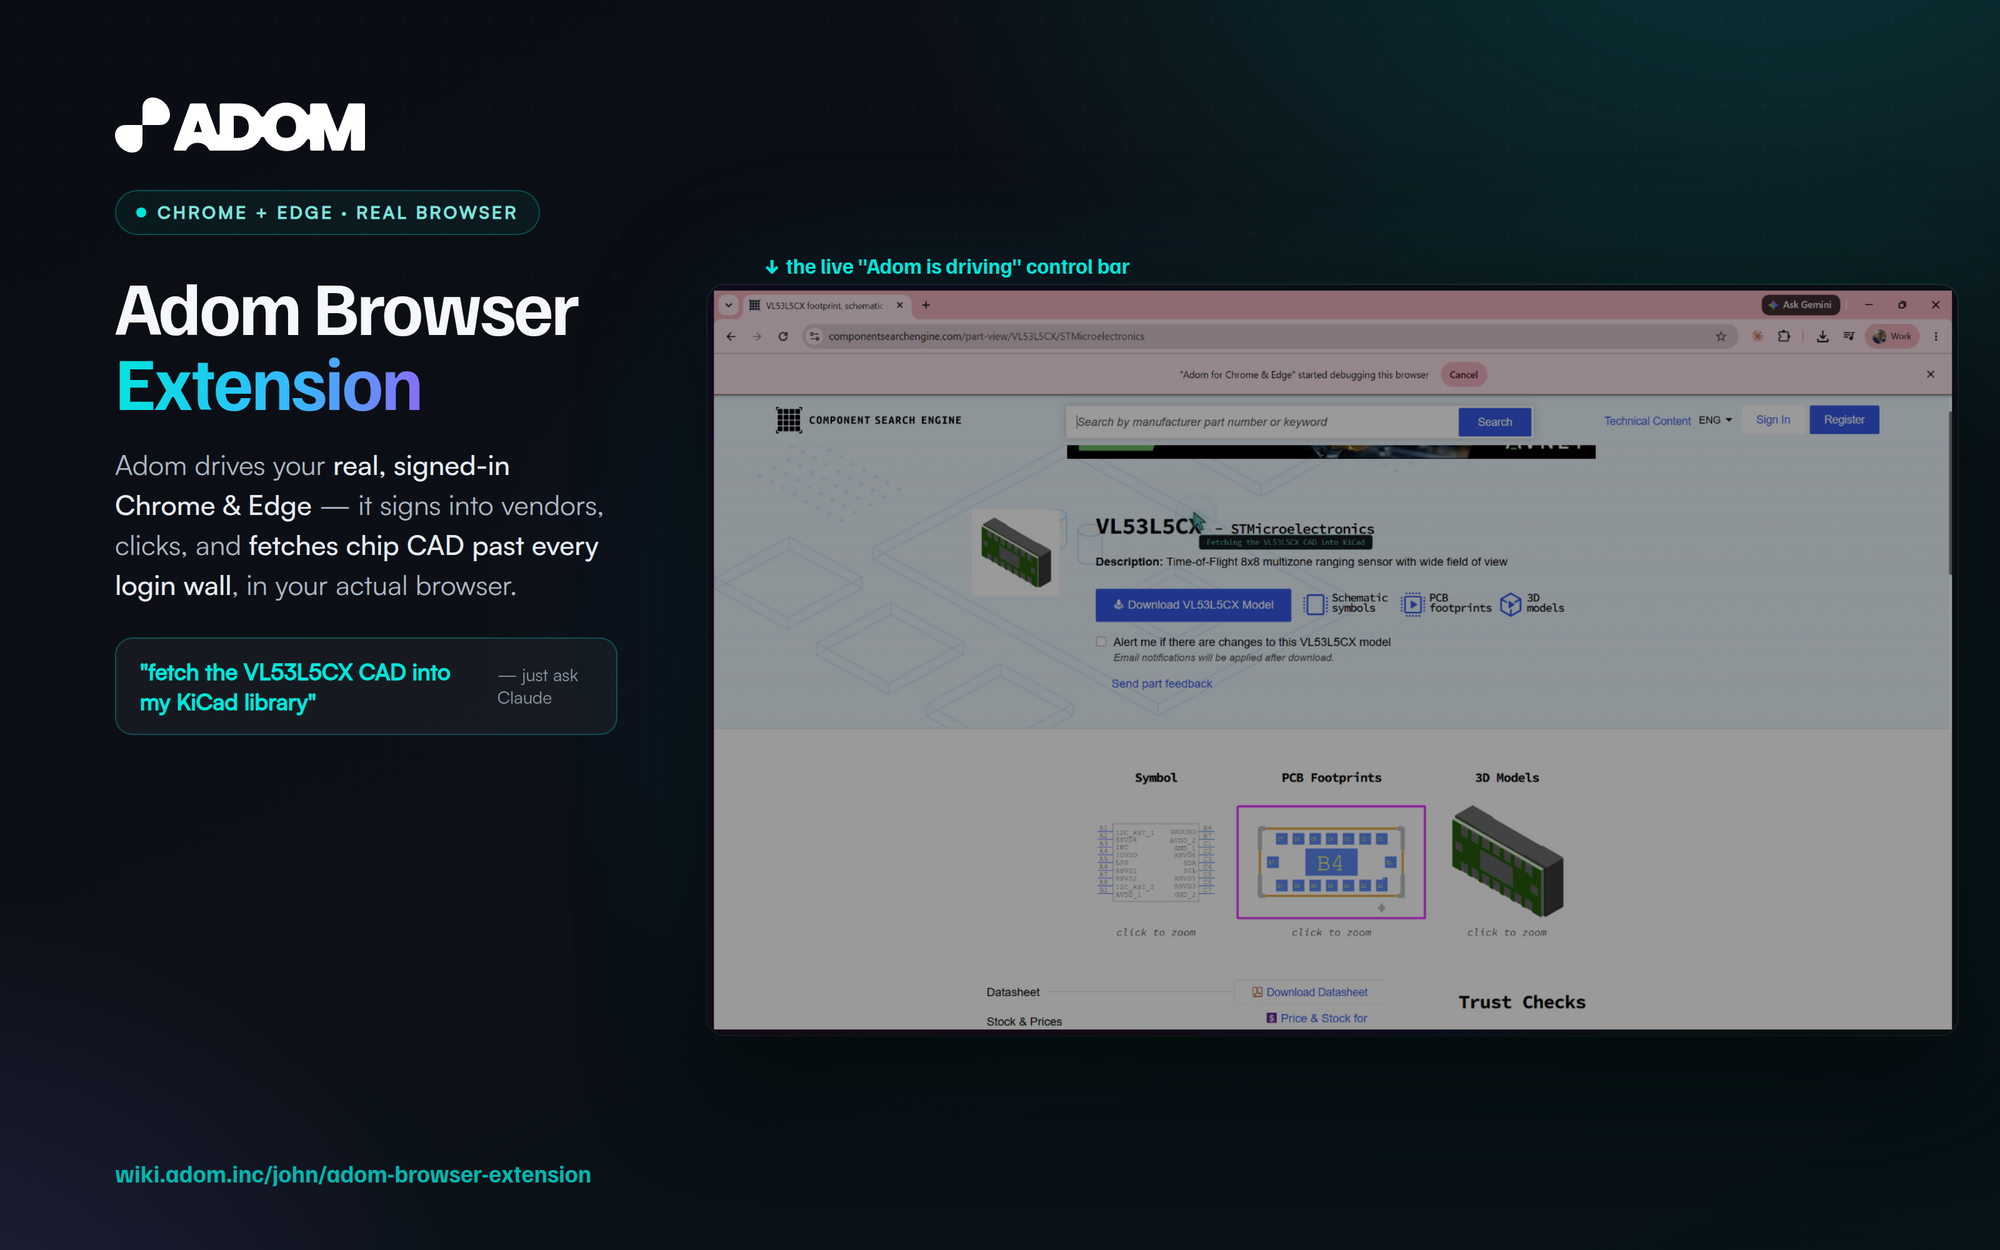Download the VL53L5CX Model
This screenshot has width=2000, height=1250.
click(1193, 605)
